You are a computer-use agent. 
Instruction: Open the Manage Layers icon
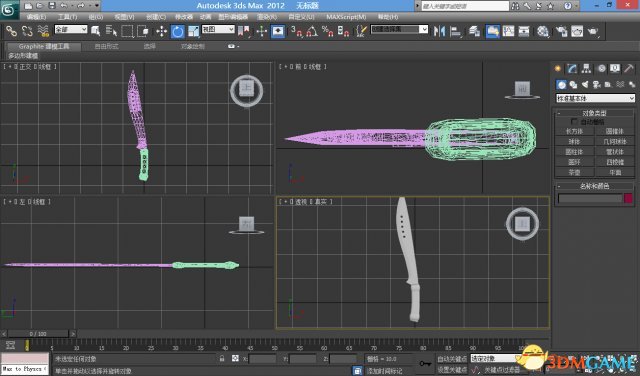click(x=474, y=31)
